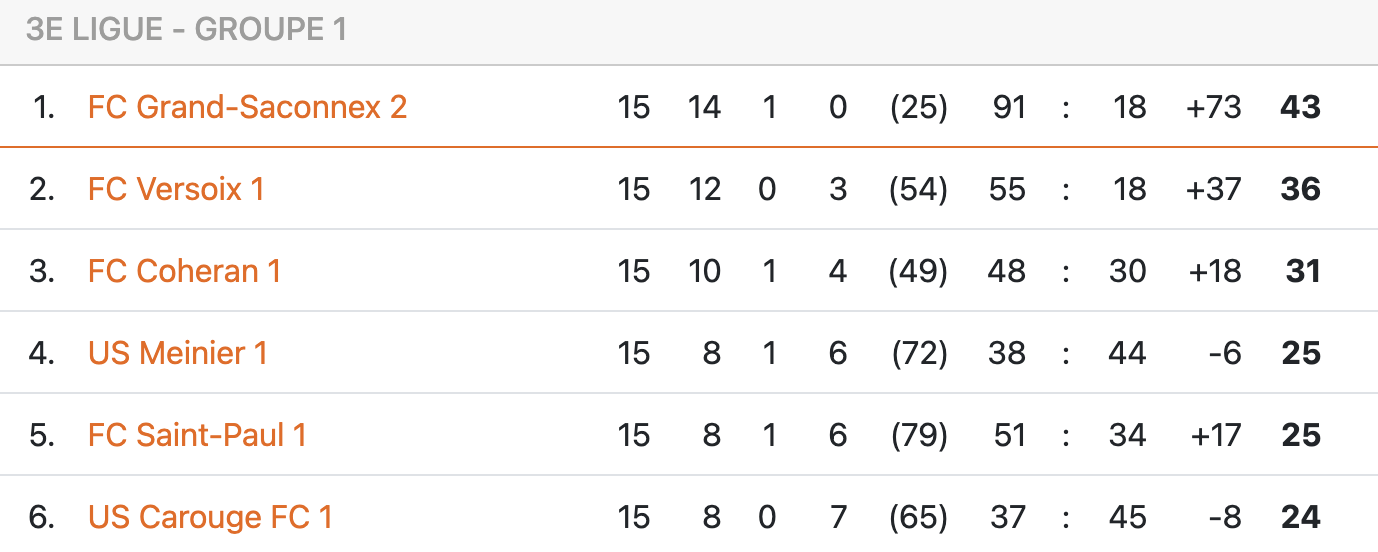
Task: Click the 91 goals scored value
Action: coord(1008,107)
